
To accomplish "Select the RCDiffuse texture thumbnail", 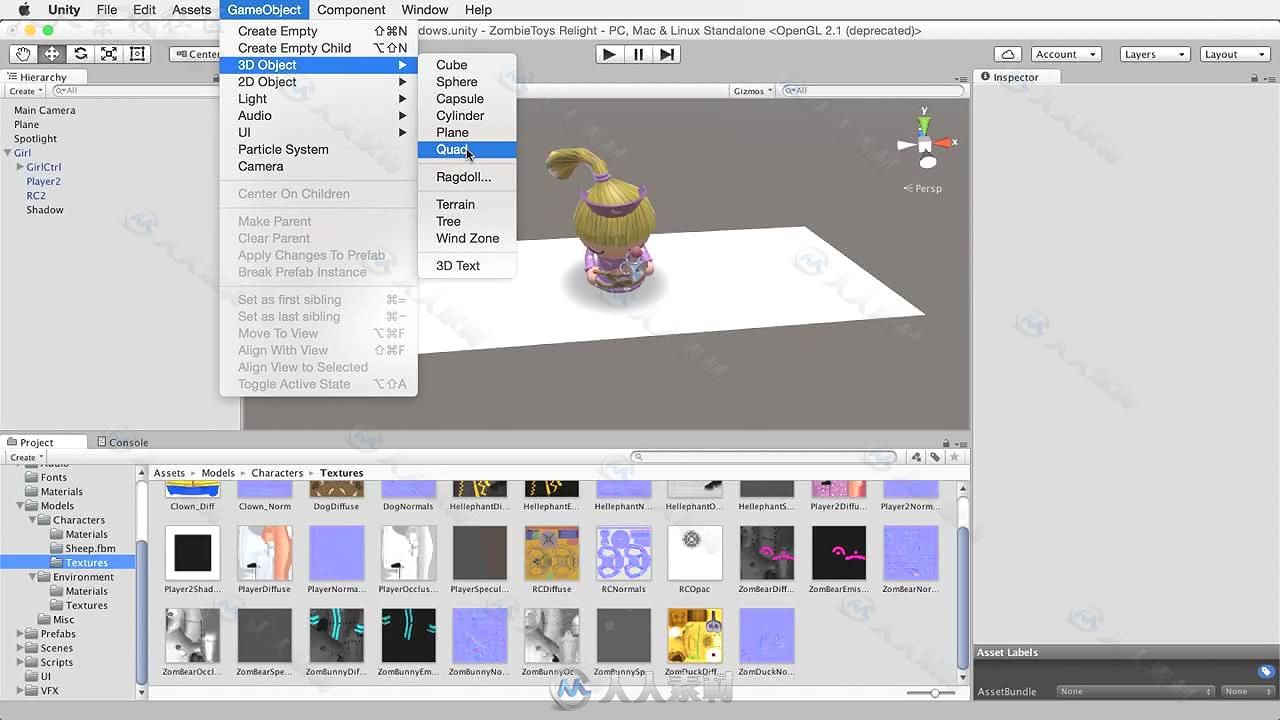I will (x=552, y=553).
